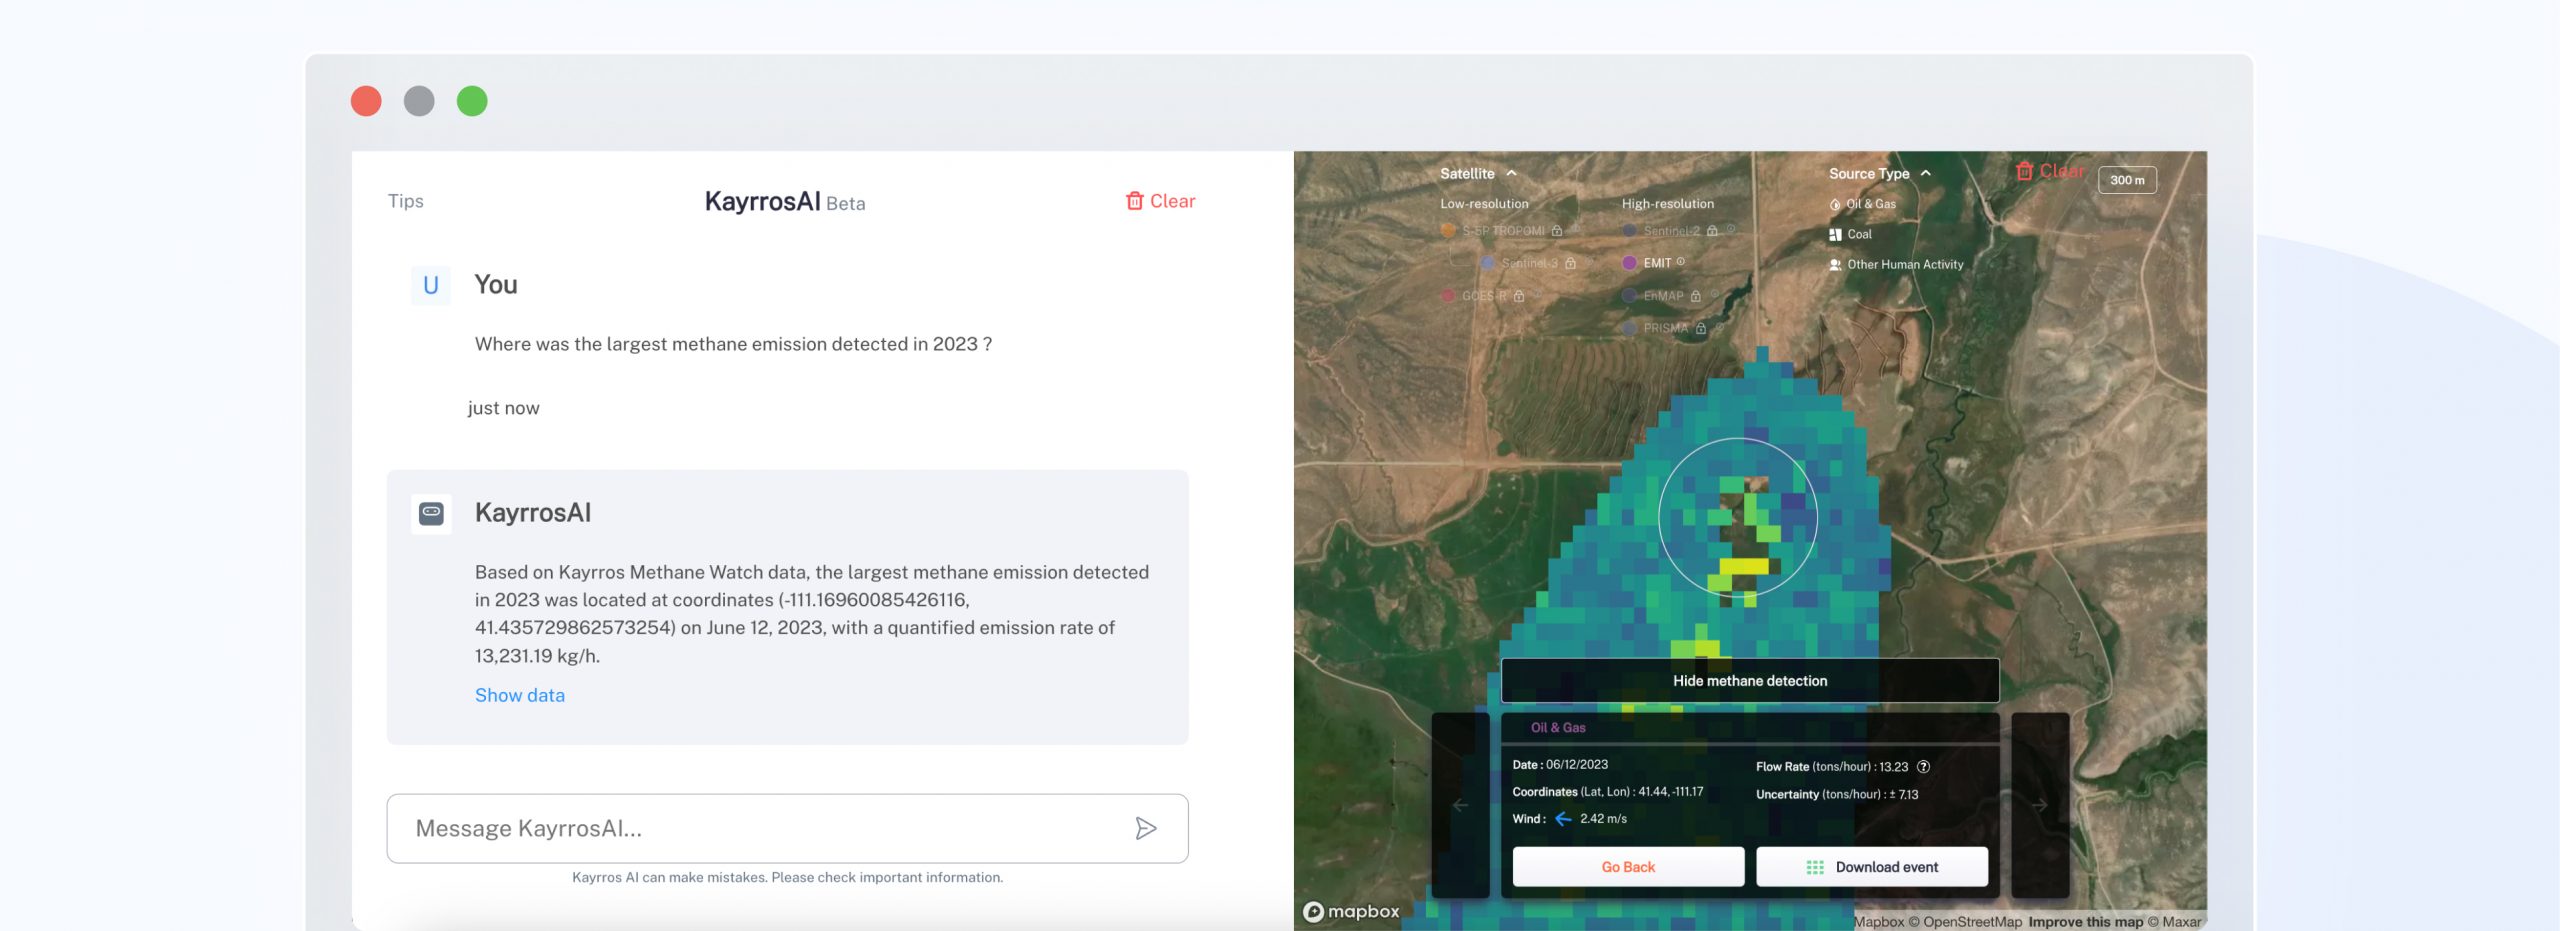Click the Date 06/12/2023 value
This screenshot has width=2560, height=931.
point(1577,765)
